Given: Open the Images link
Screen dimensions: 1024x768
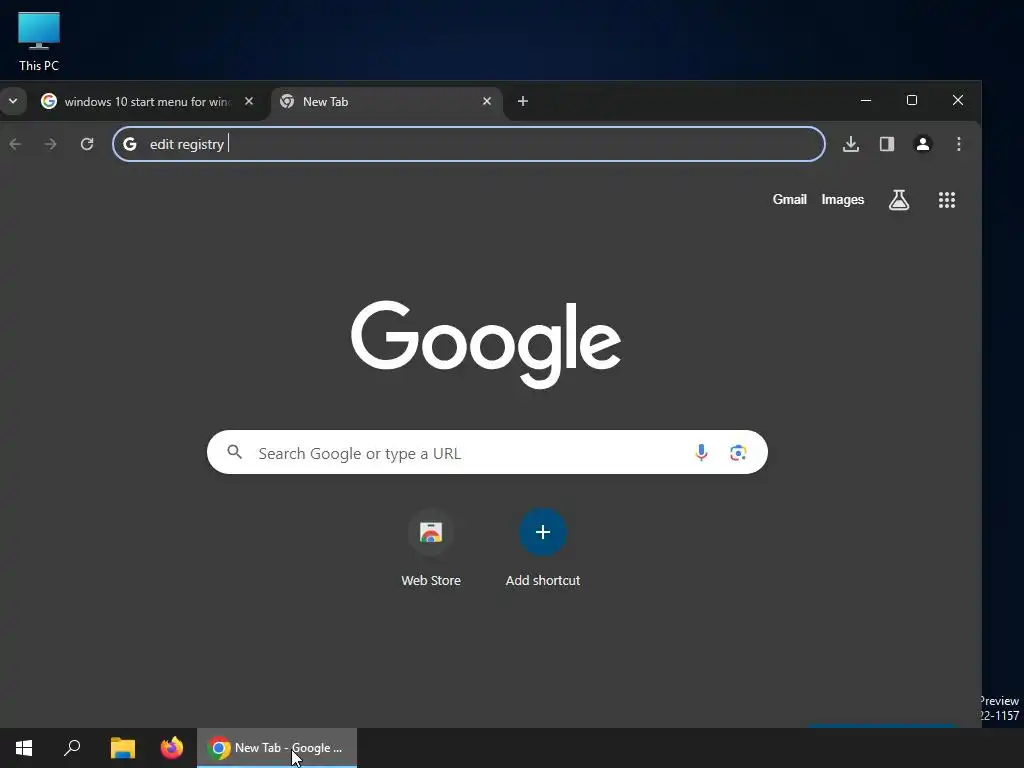Looking at the screenshot, I should pos(842,200).
